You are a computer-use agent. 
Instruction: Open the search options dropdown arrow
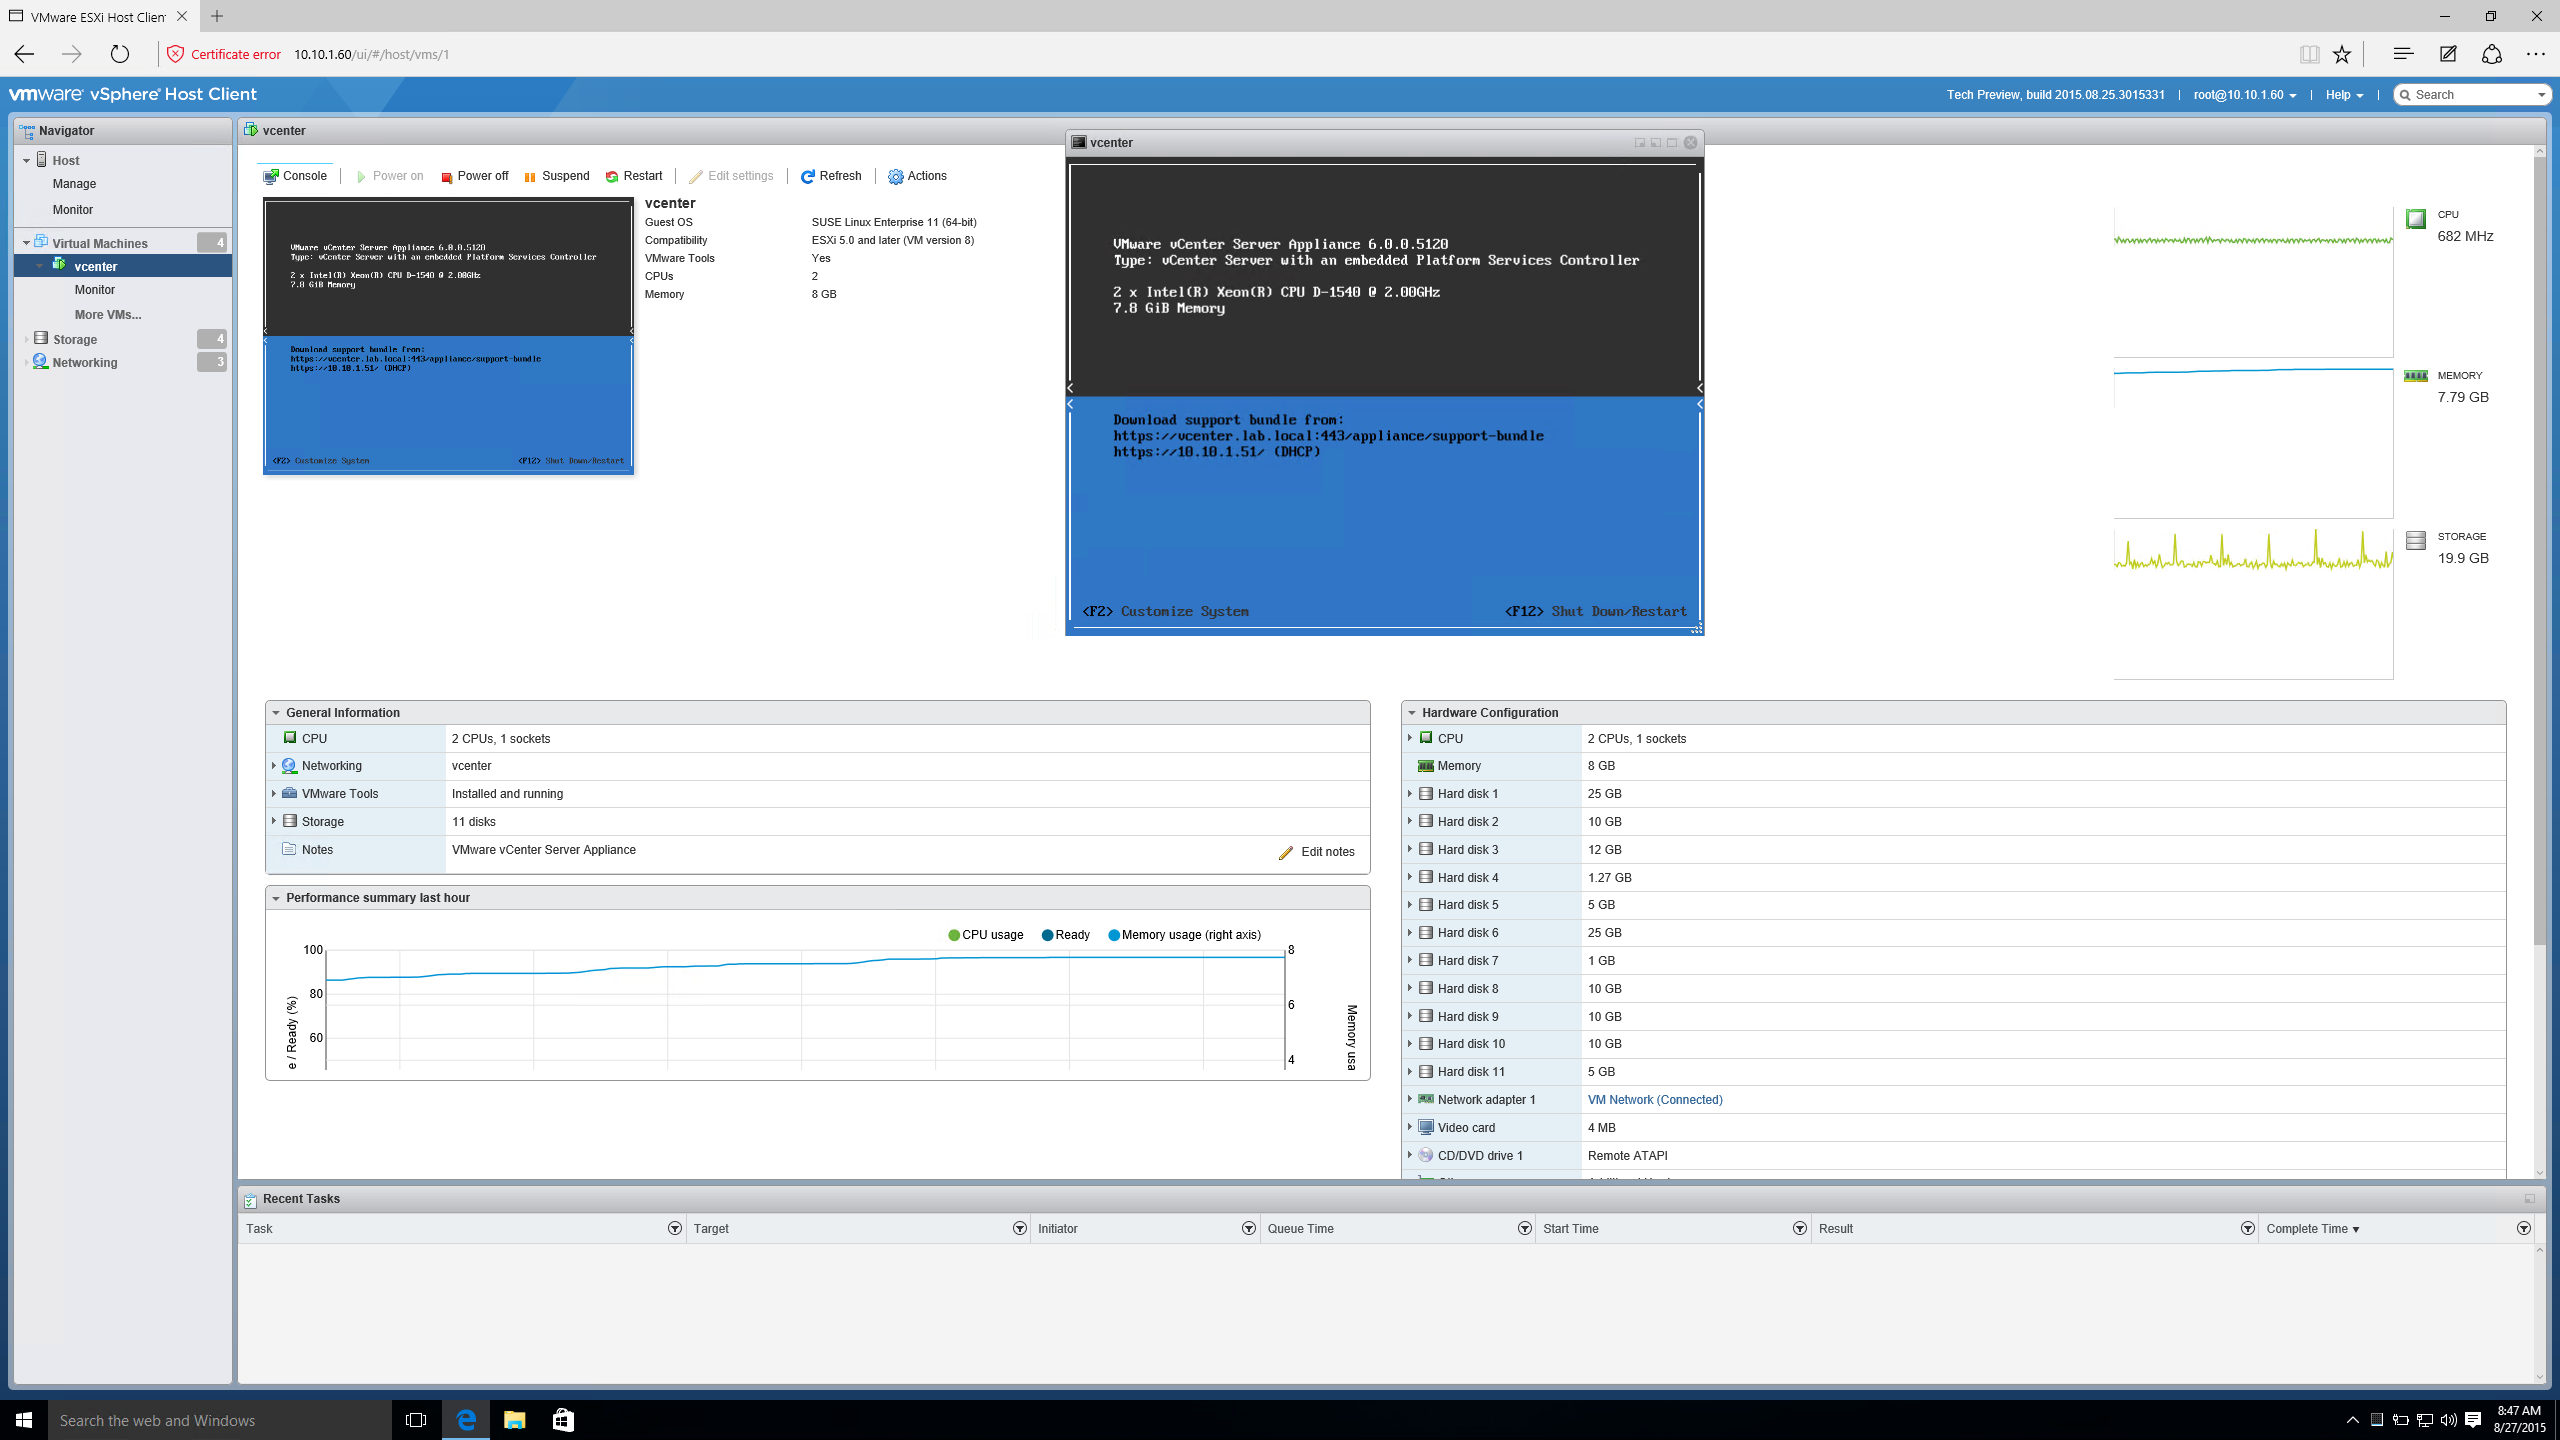2541,95
